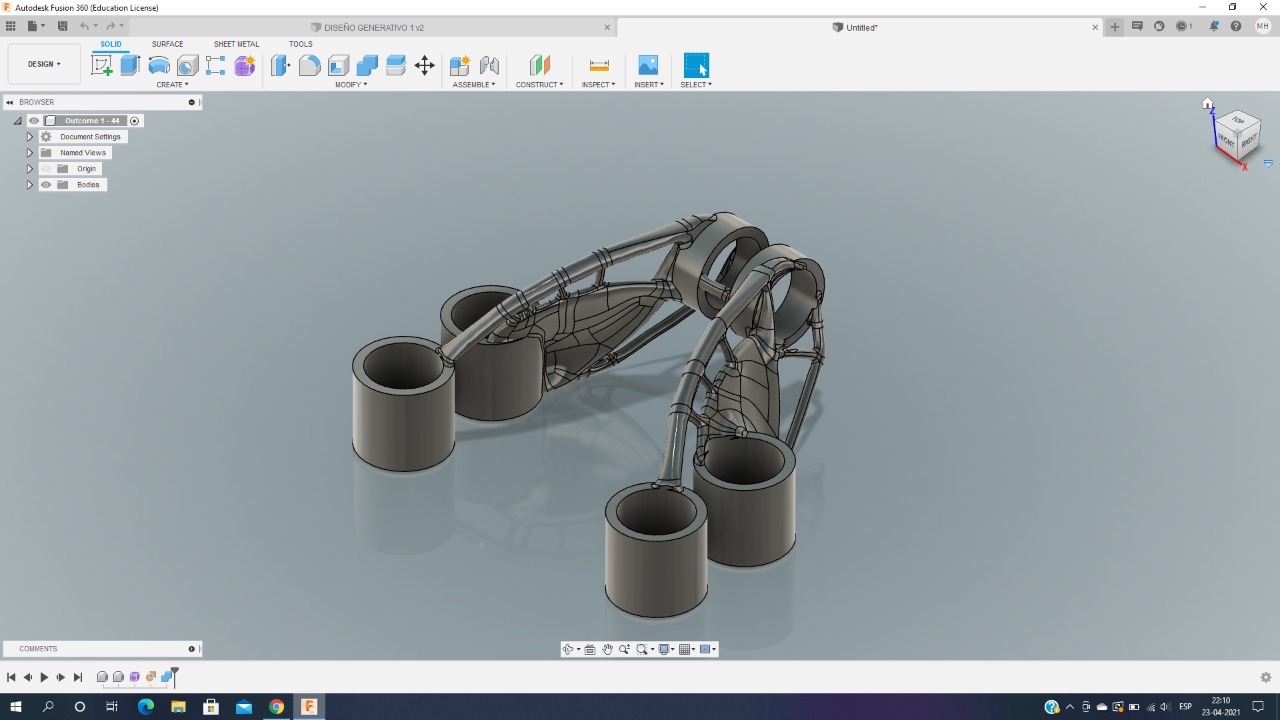Choose the Create Form tool
Screen dimensions: 1280x720
point(245,66)
